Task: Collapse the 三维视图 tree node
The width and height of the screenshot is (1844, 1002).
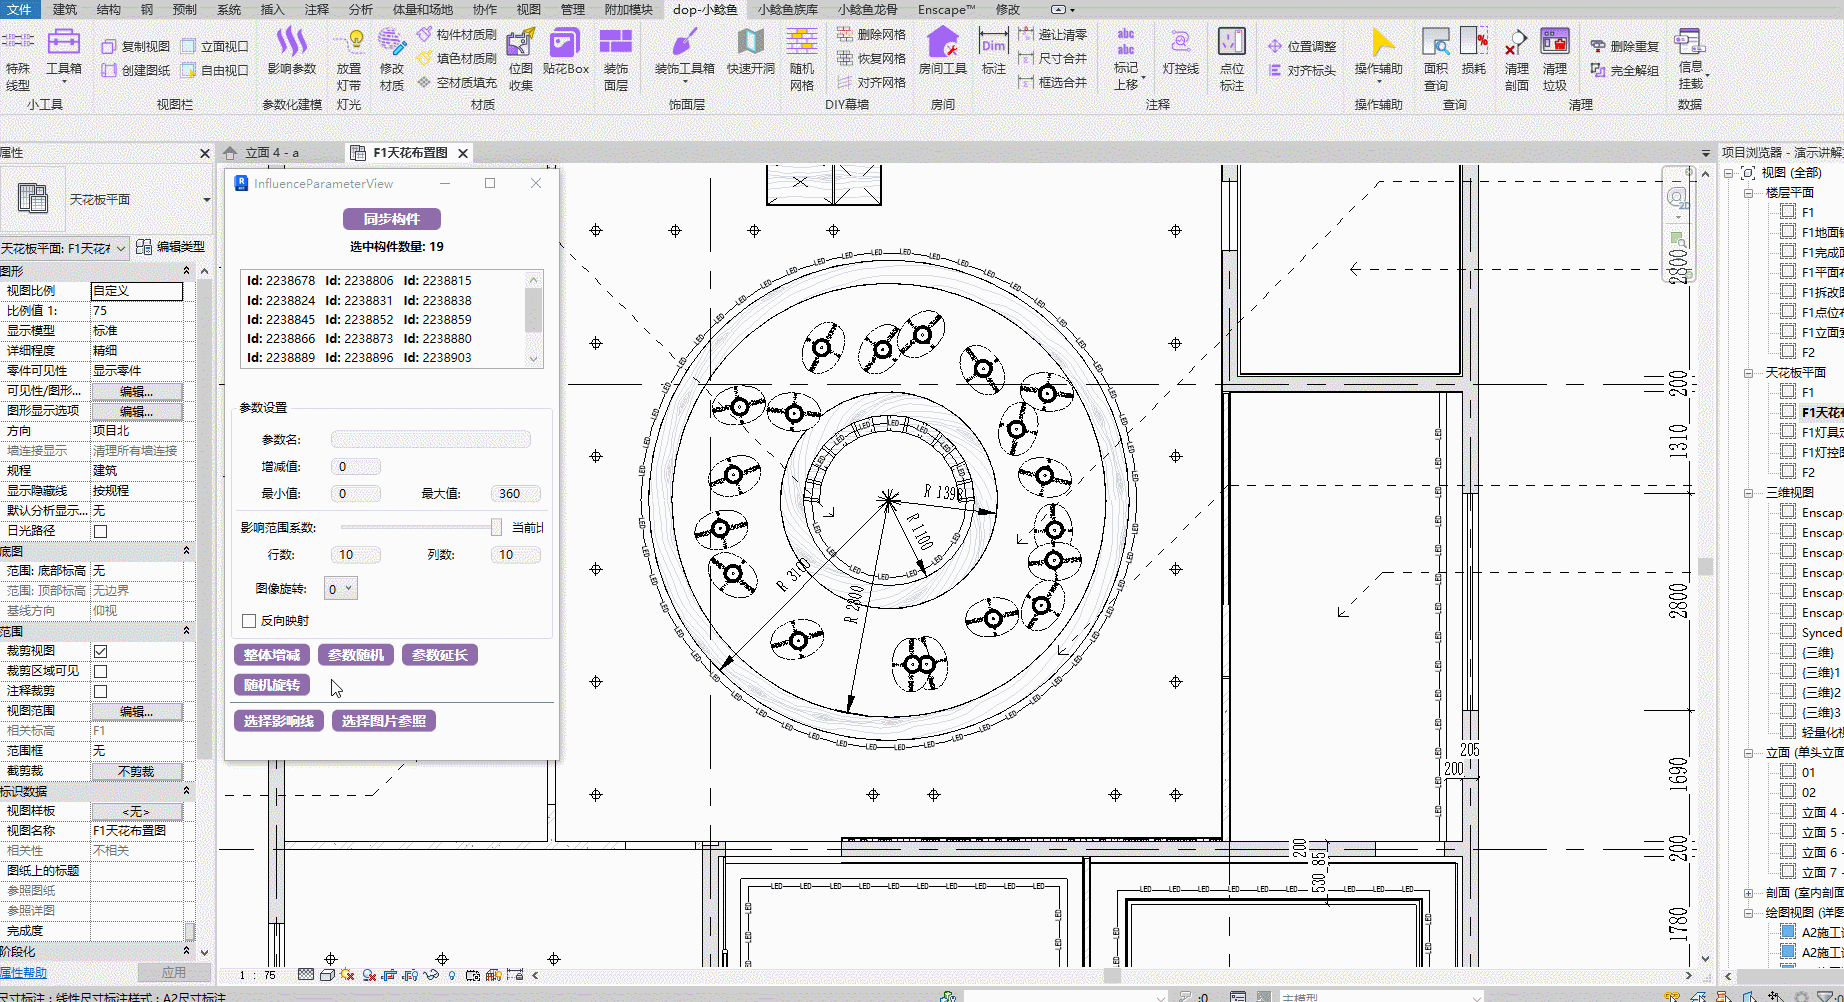Action: (x=1749, y=493)
